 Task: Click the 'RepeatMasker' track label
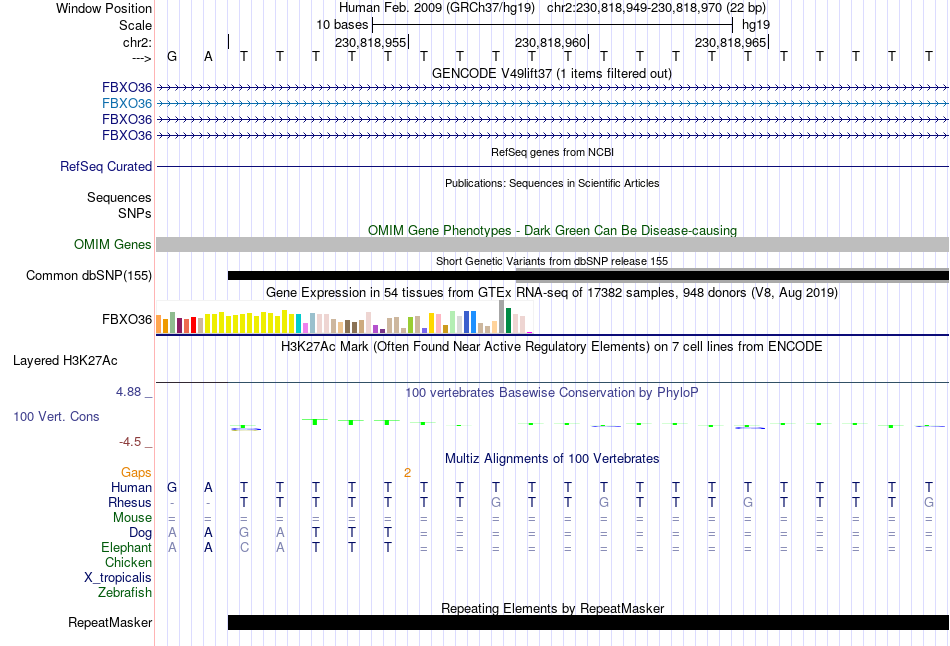click(x=110, y=622)
